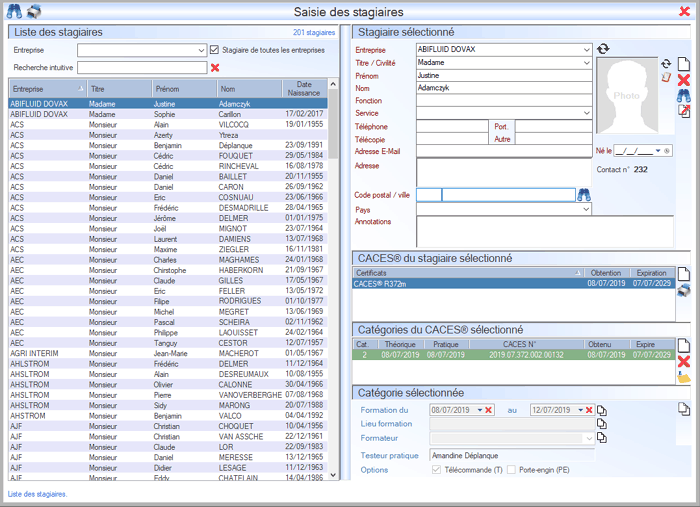Open the Pays dropdown
The height and width of the screenshot is (507, 700).
(x=586, y=209)
